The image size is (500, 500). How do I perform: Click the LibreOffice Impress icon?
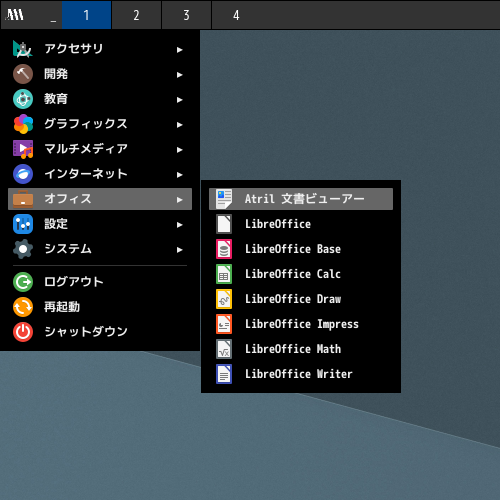pos(224,324)
